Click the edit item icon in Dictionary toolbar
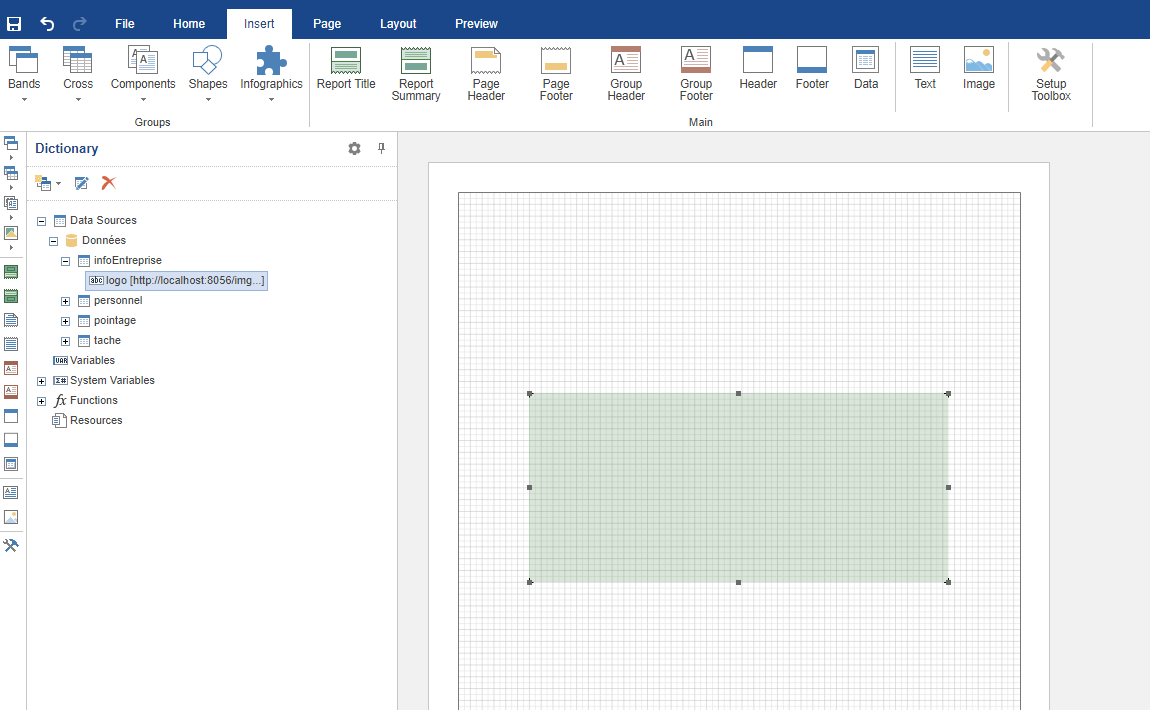This screenshot has height=710, width=1150. (x=81, y=183)
